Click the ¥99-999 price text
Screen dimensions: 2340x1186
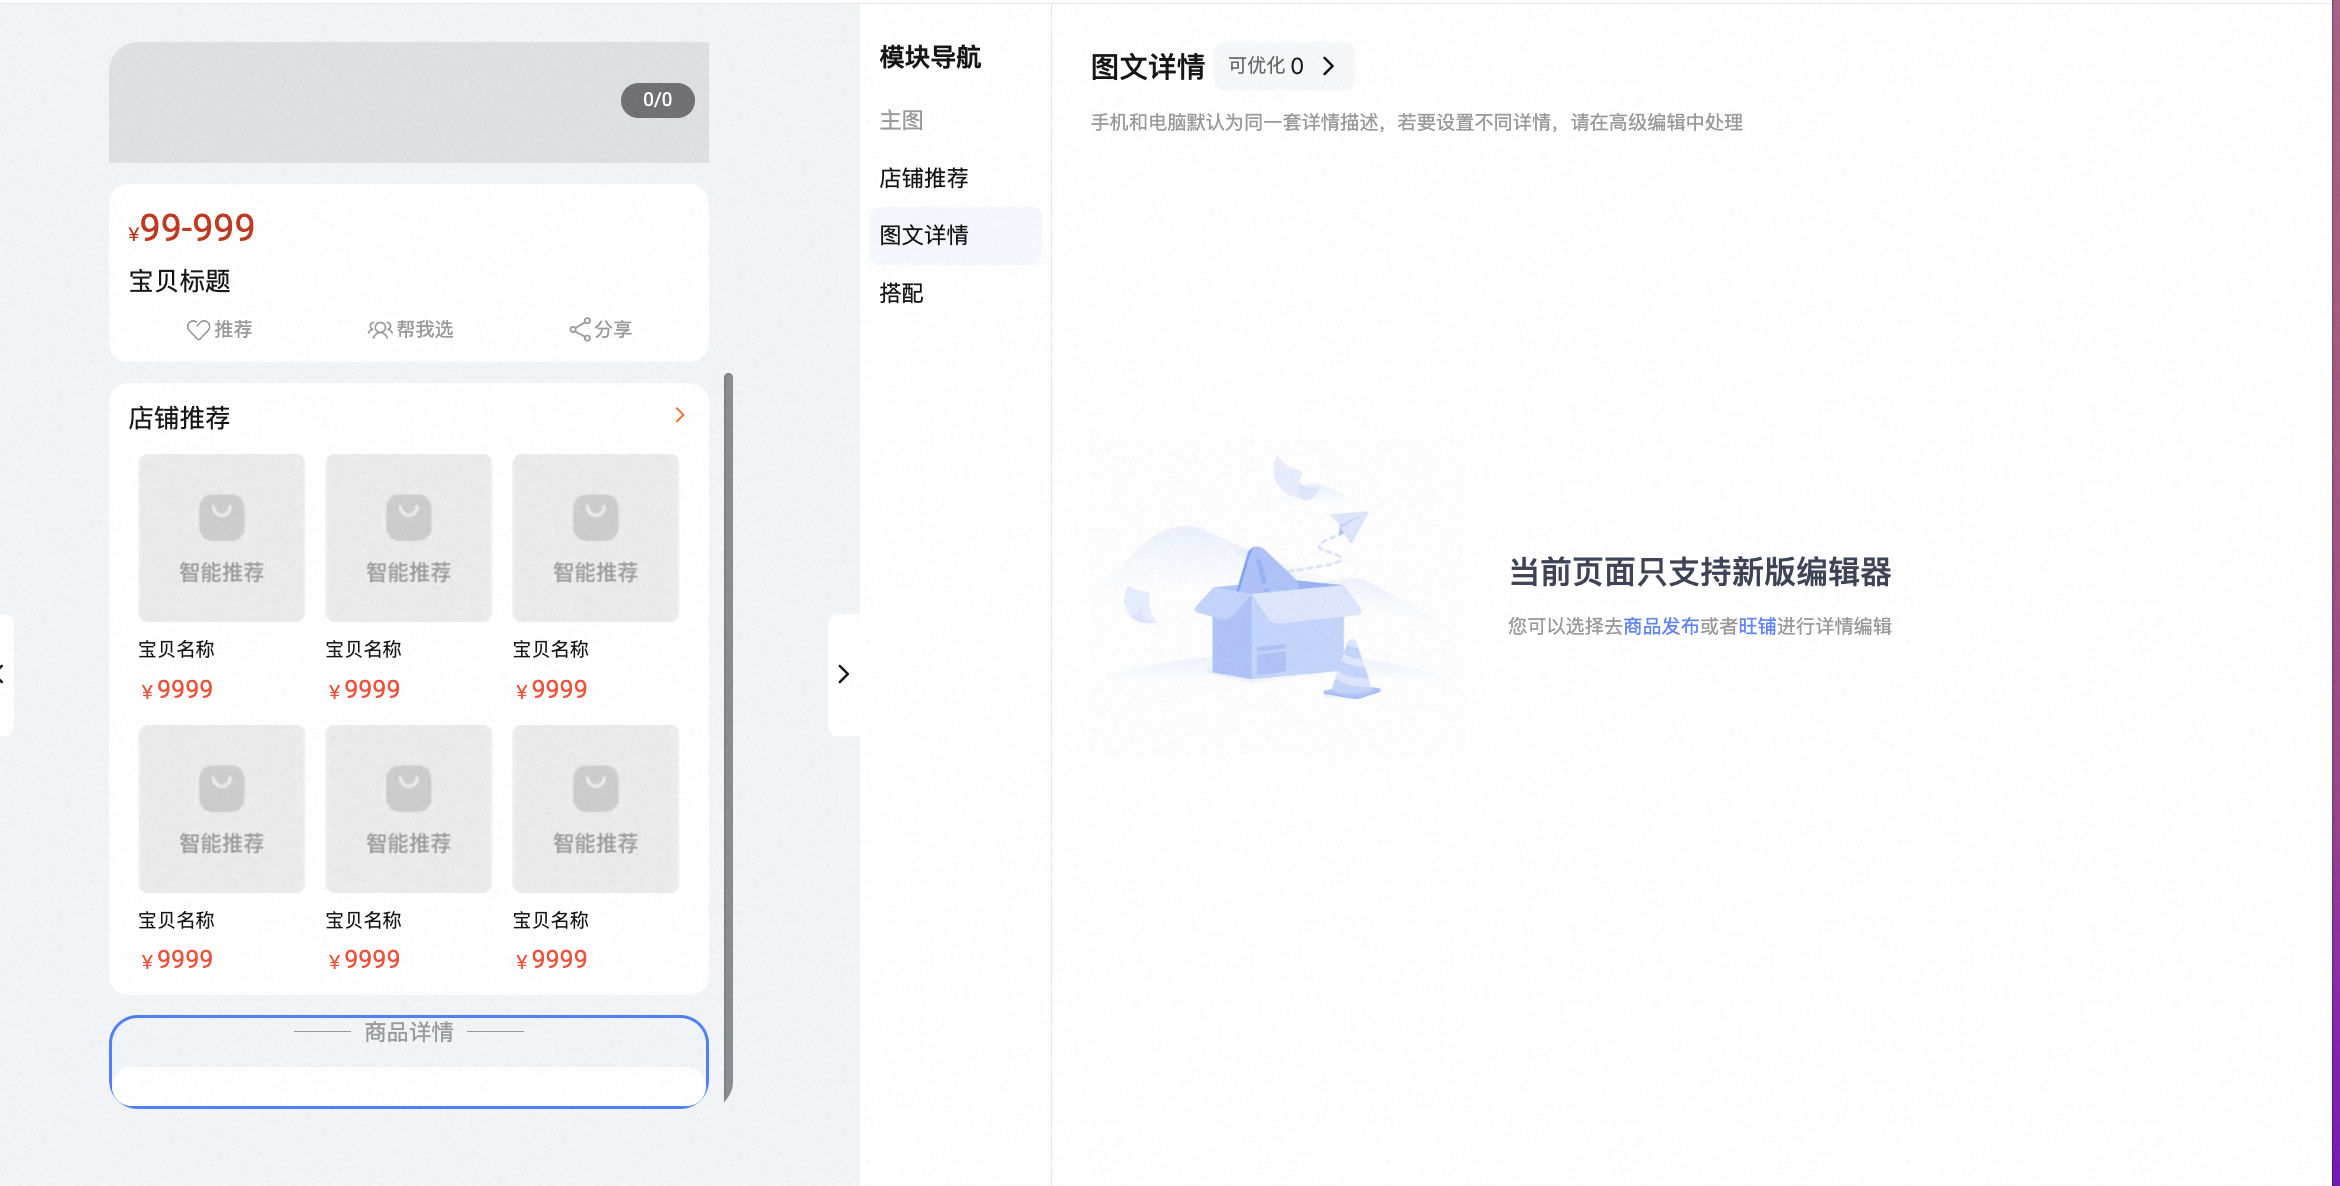pyautogui.click(x=191, y=228)
